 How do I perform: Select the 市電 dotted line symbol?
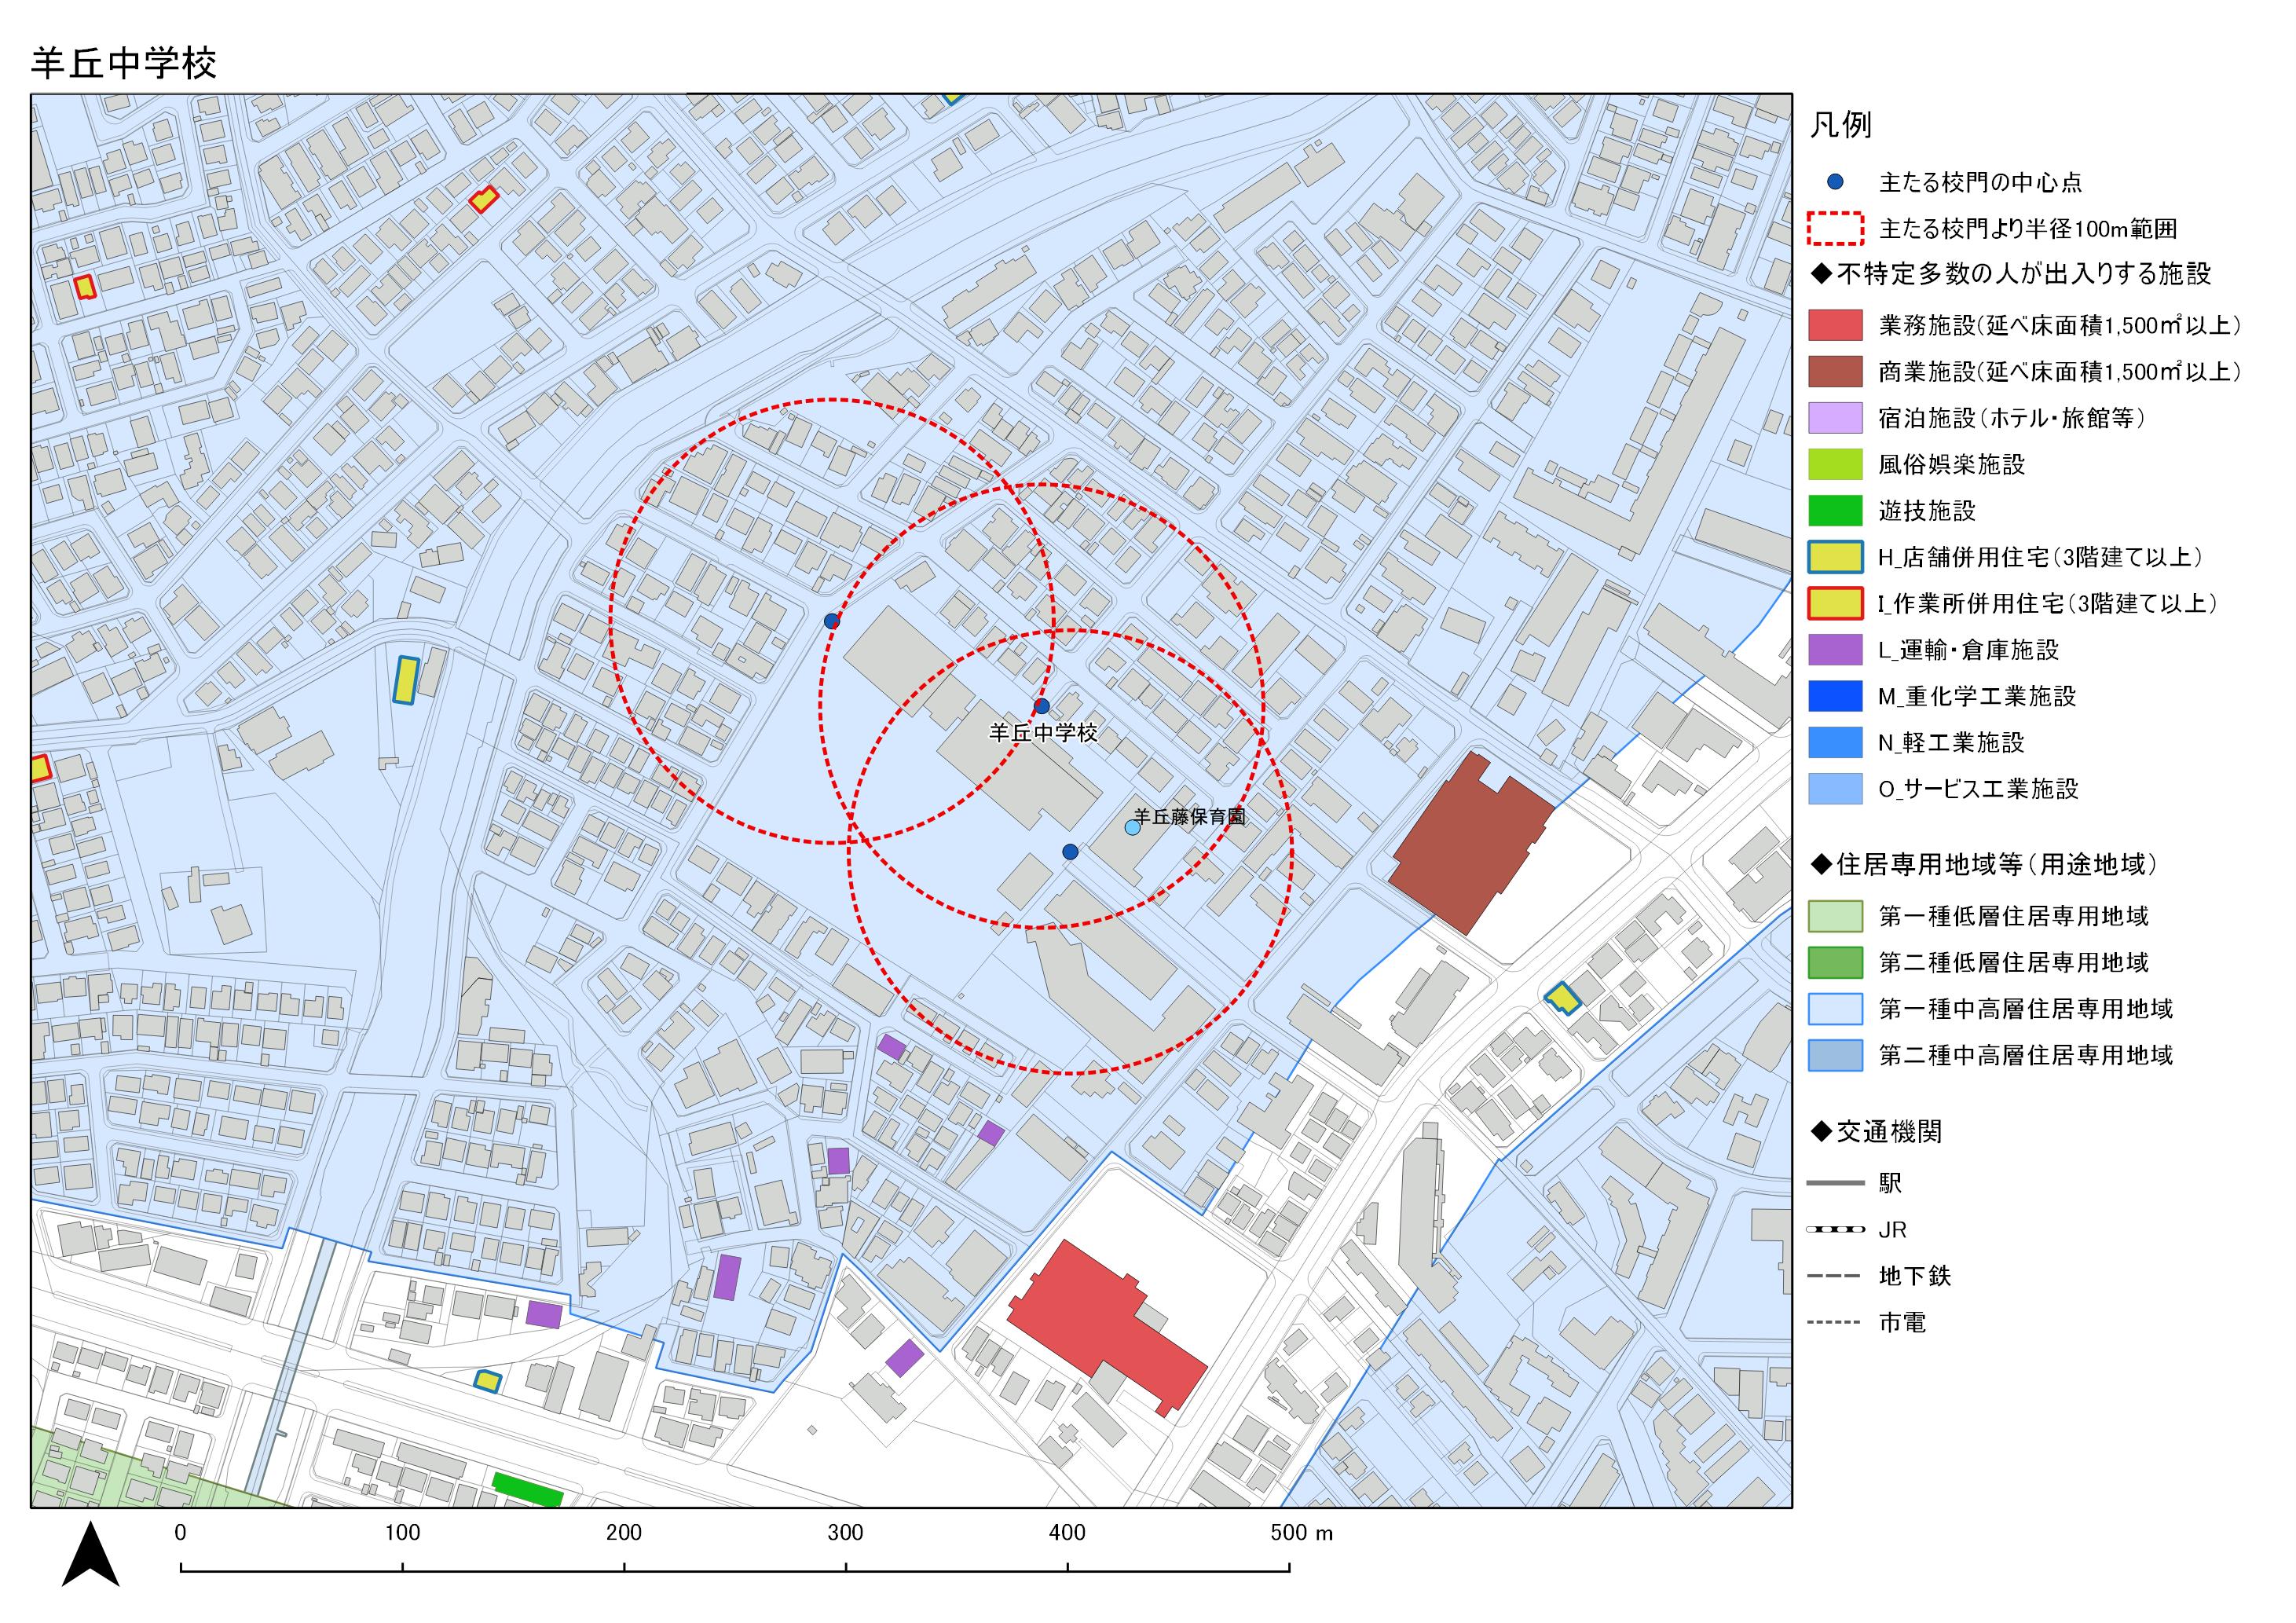(x=1835, y=1322)
